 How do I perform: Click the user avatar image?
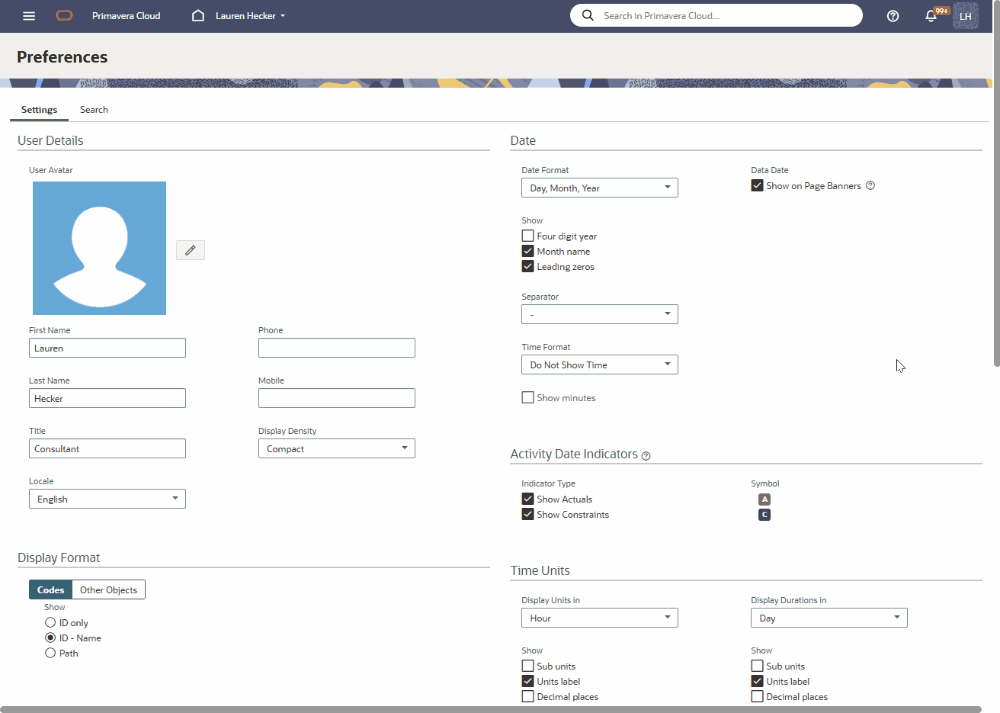[x=99, y=248]
